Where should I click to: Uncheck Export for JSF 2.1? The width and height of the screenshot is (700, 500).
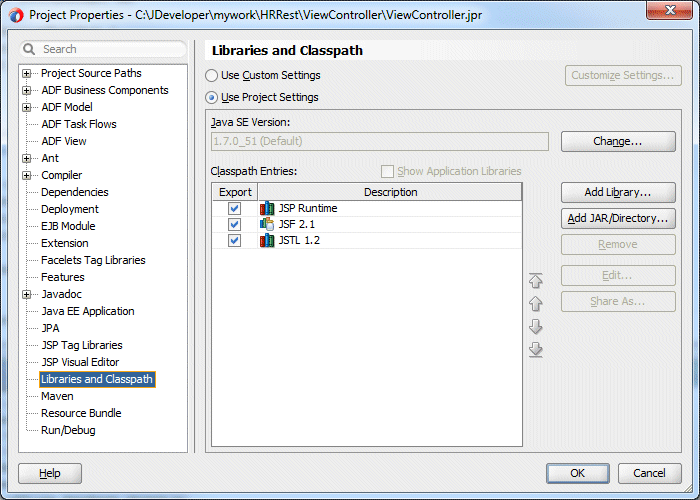[x=234, y=224]
